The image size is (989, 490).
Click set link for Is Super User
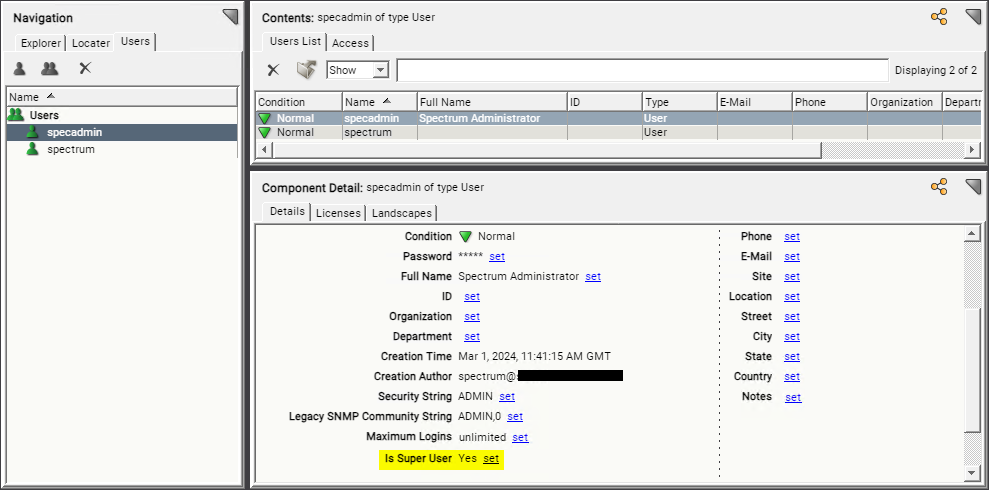[491, 459]
